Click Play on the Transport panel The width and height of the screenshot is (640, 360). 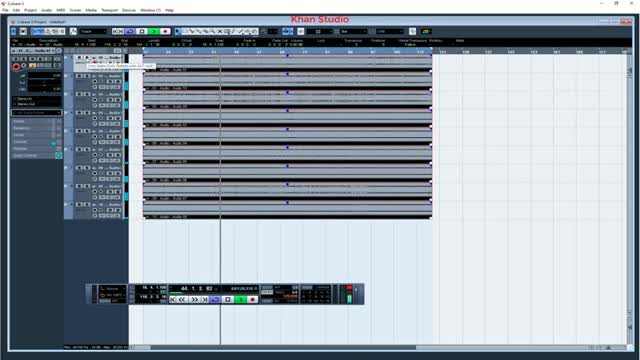(241, 300)
